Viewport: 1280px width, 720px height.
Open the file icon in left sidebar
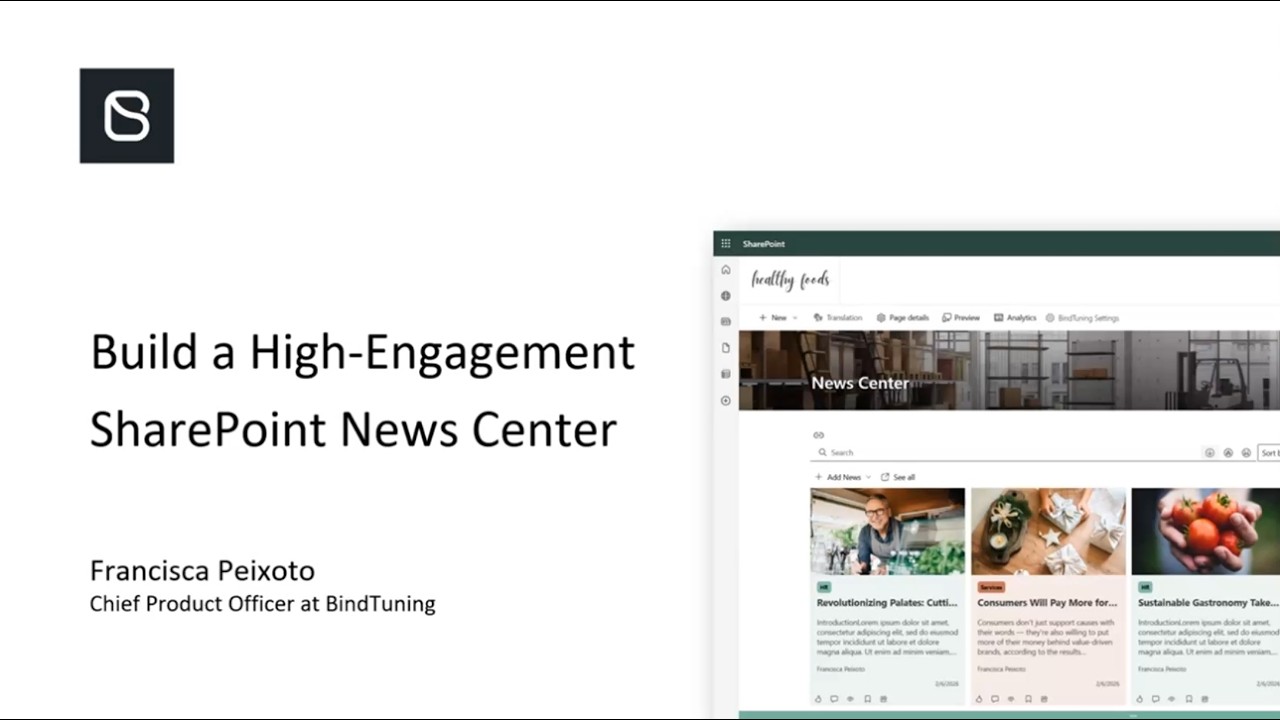coord(726,348)
